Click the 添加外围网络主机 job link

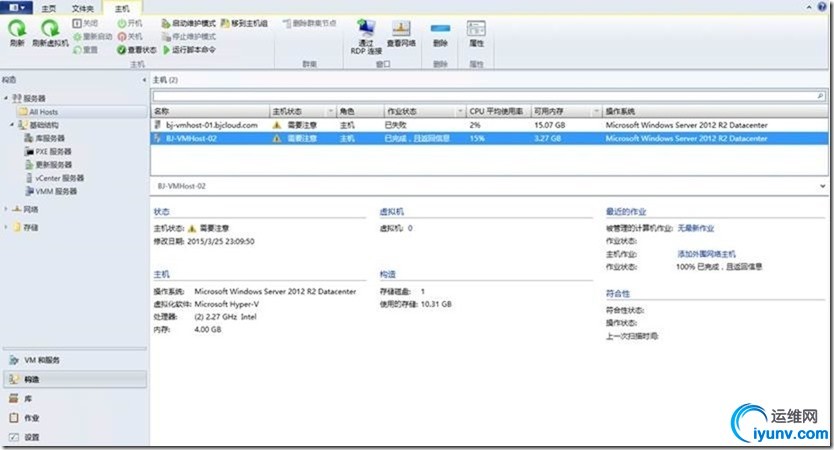click(706, 254)
